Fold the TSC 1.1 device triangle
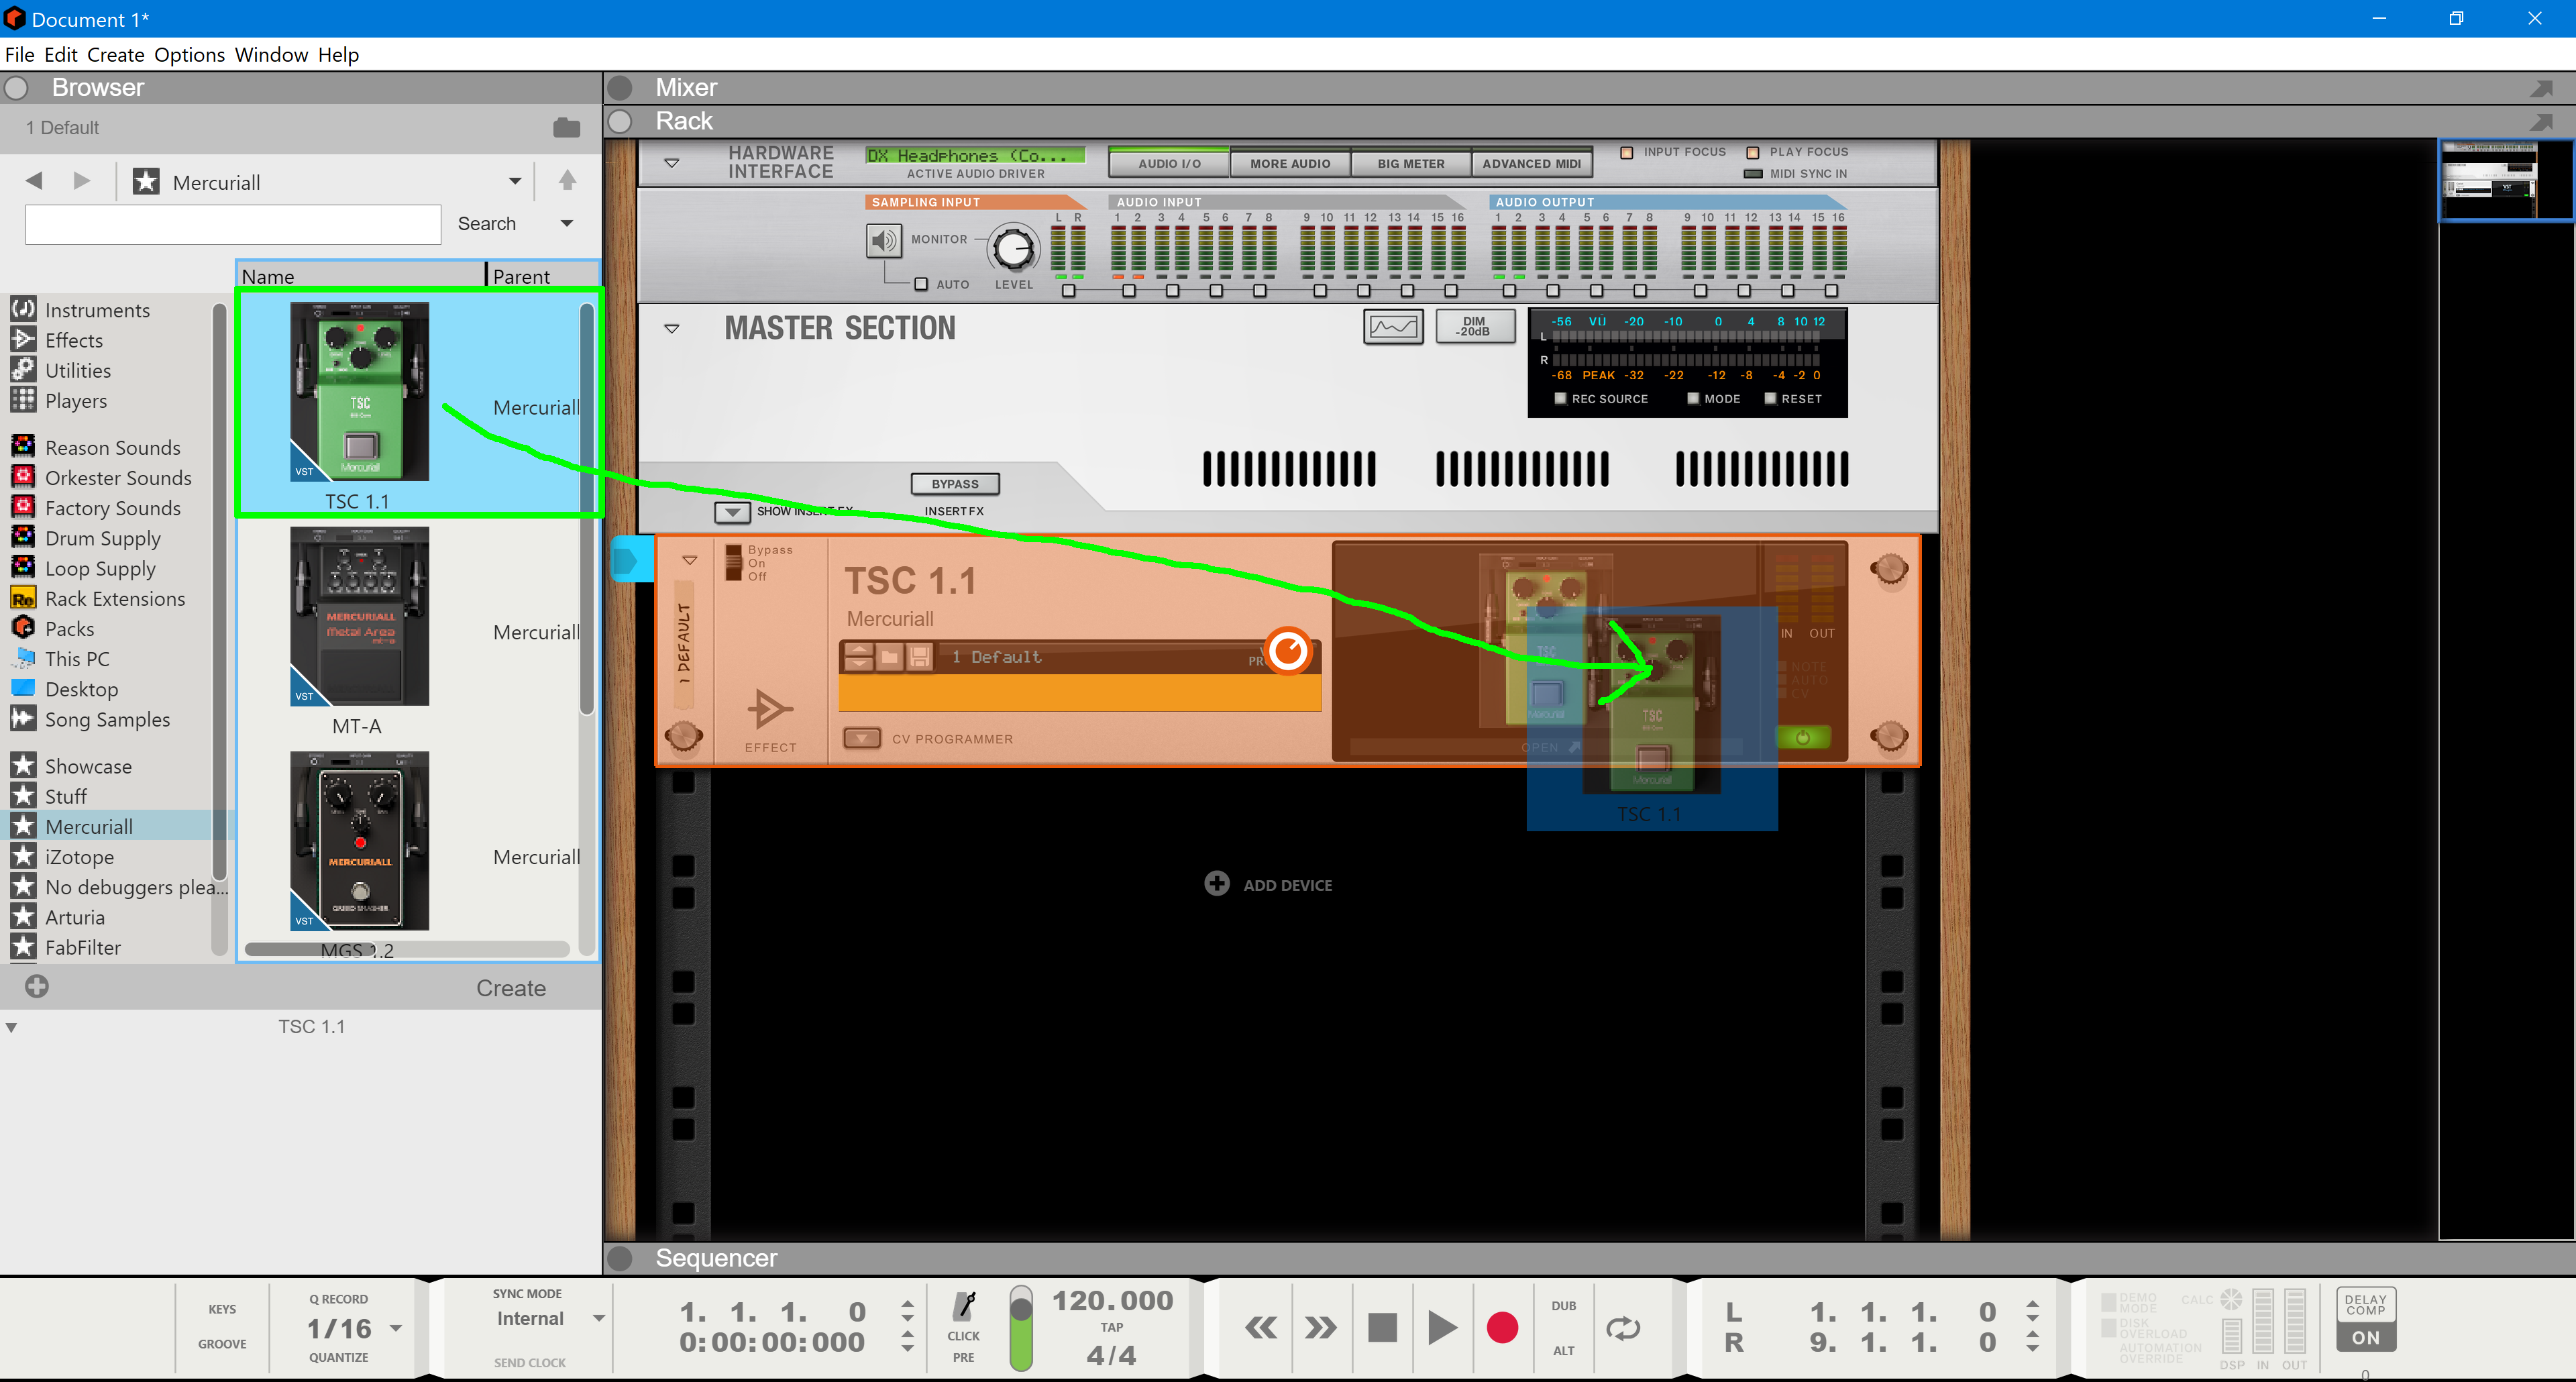 click(690, 560)
